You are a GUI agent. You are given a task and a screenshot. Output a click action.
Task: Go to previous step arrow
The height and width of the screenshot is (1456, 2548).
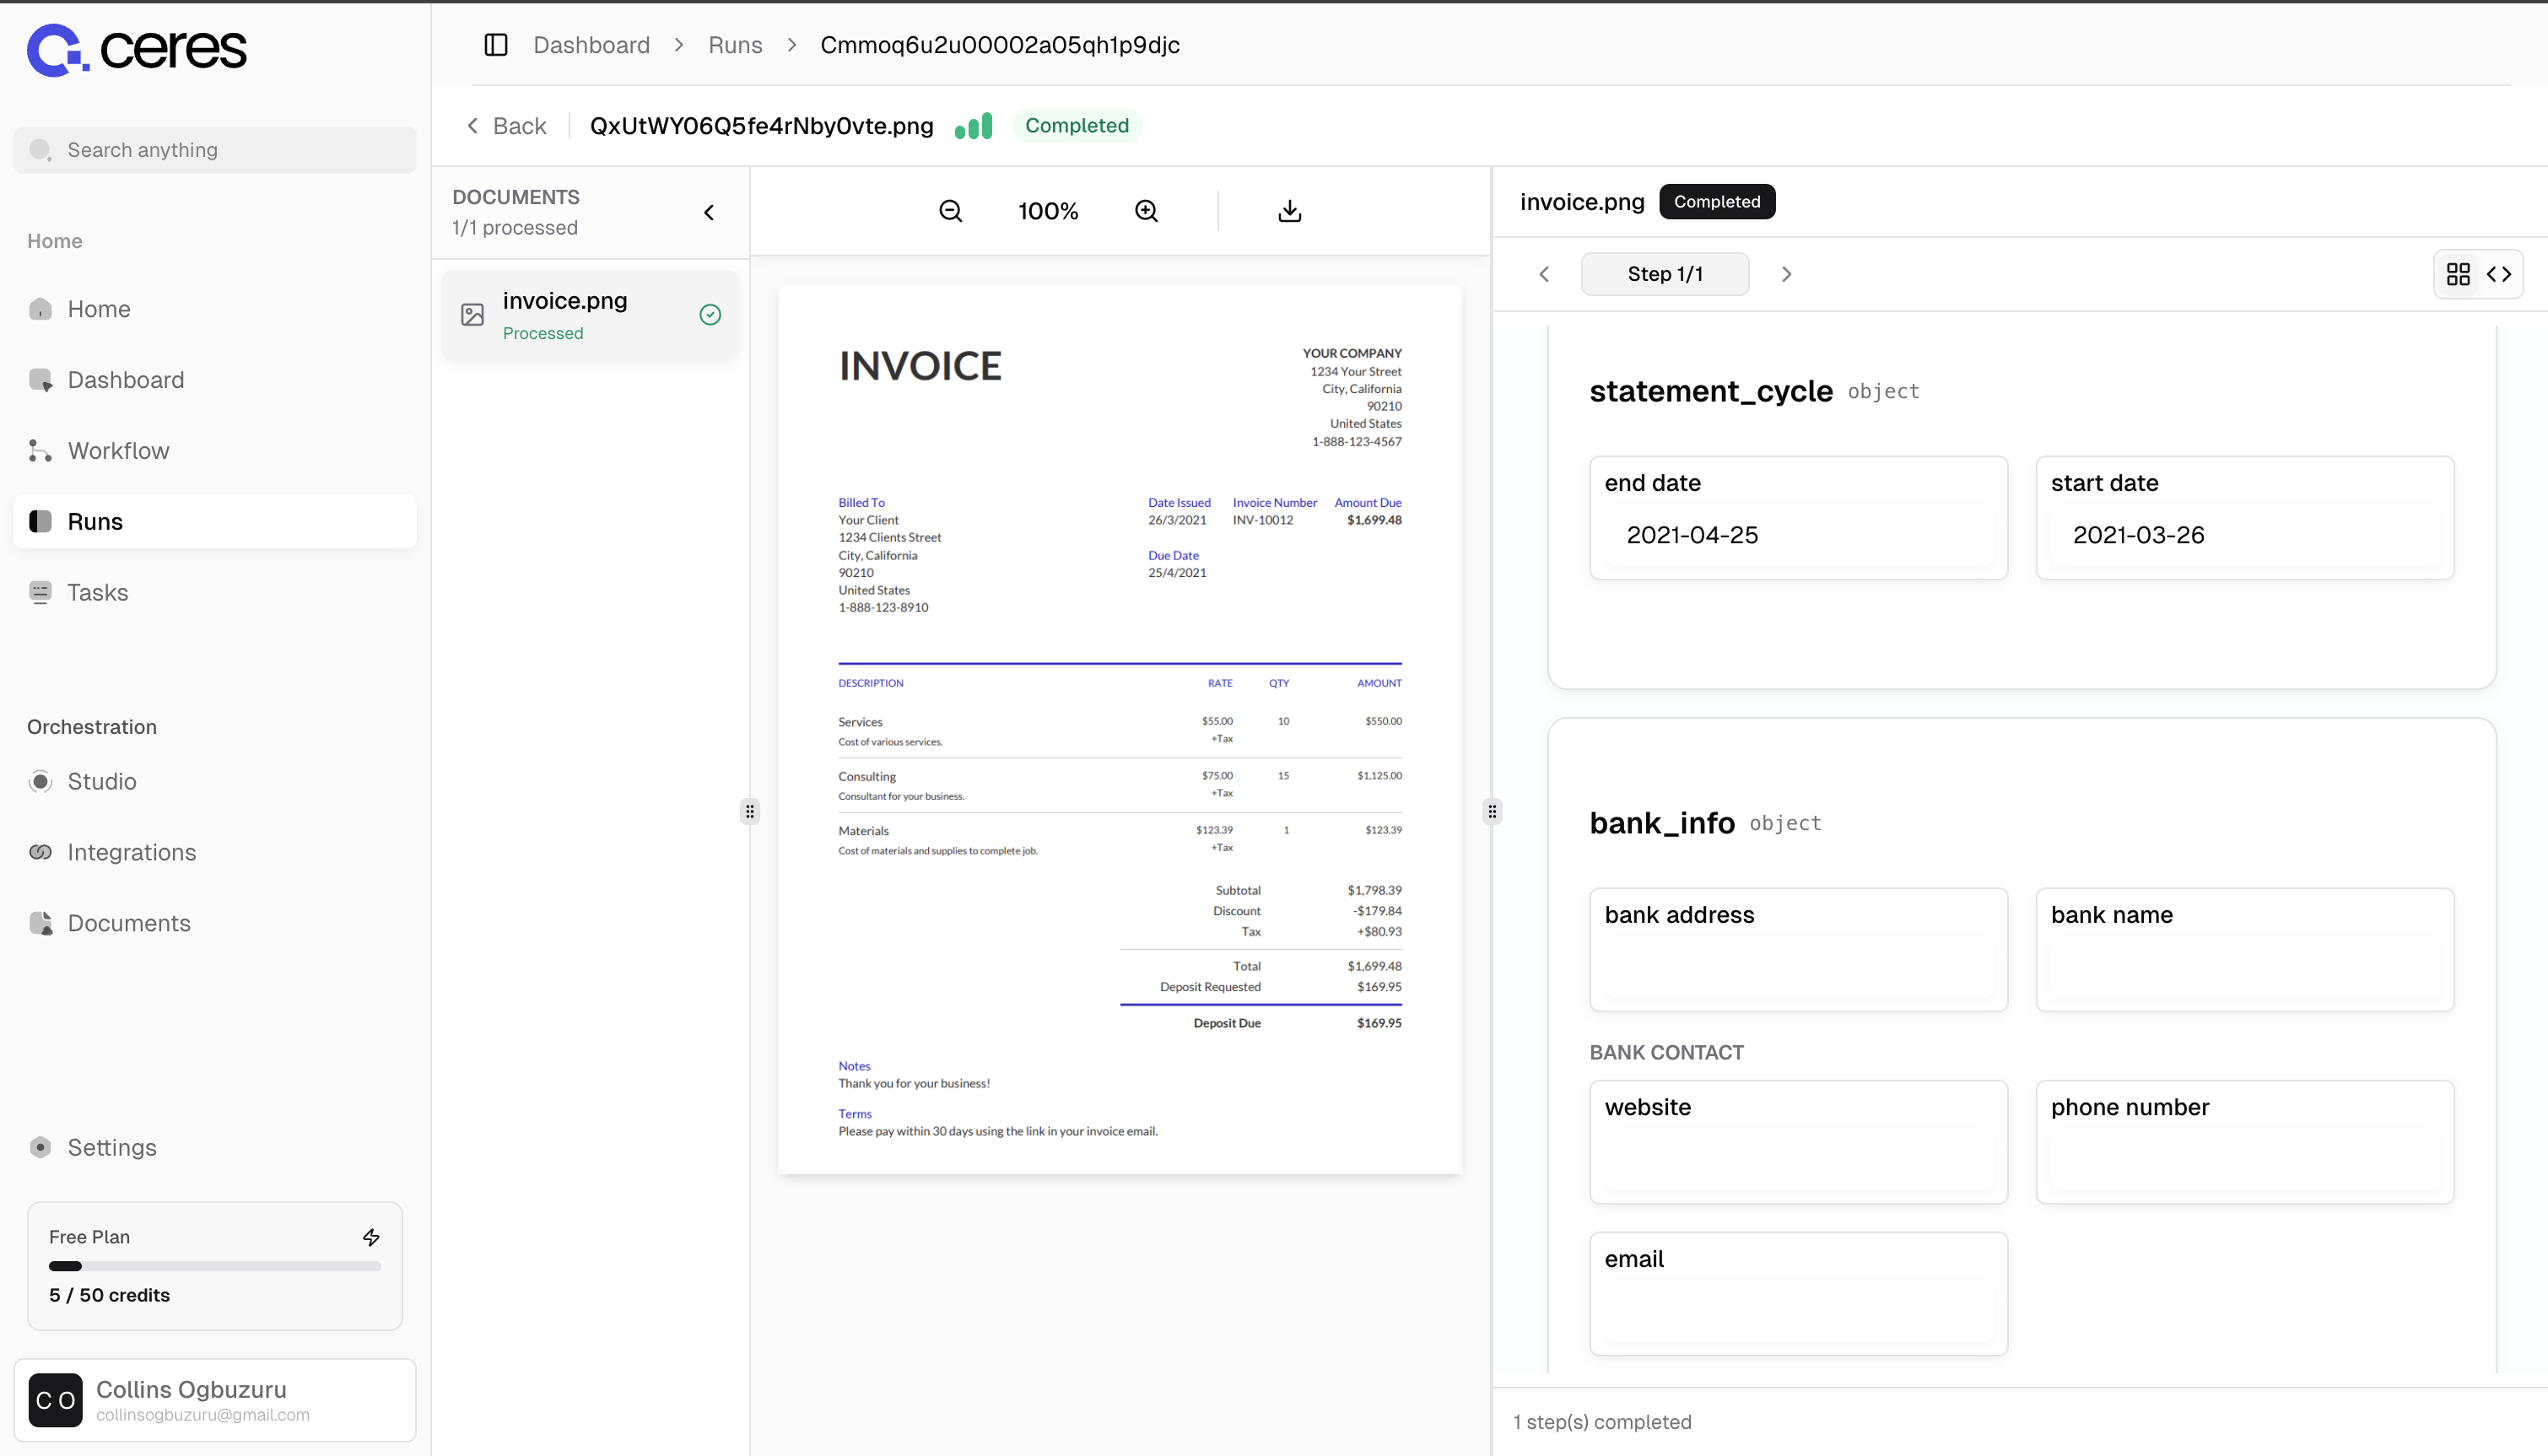point(1544,274)
